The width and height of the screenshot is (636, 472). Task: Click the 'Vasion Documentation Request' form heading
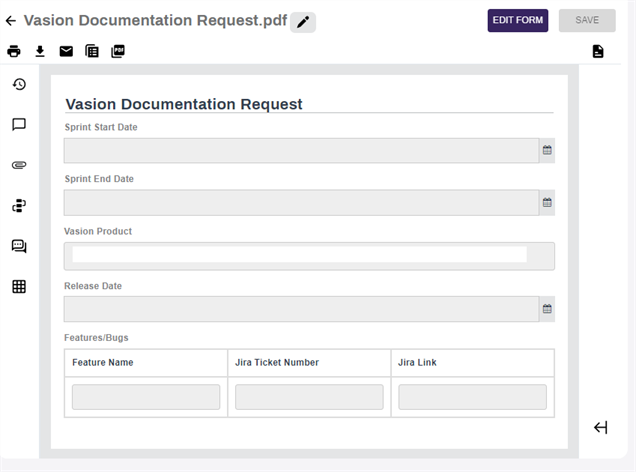click(x=184, y=104)
